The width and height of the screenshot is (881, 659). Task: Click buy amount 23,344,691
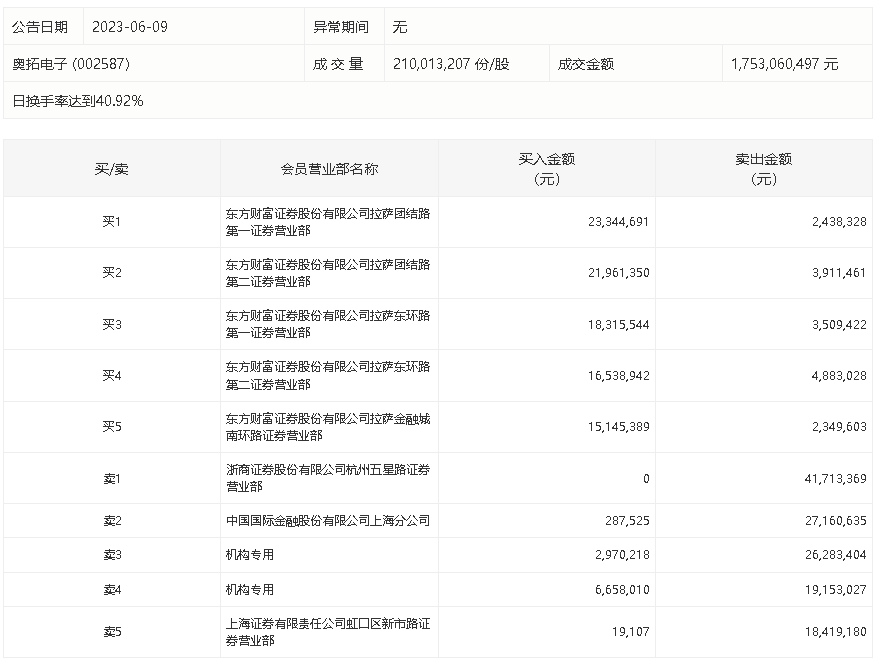click(619, 222)
